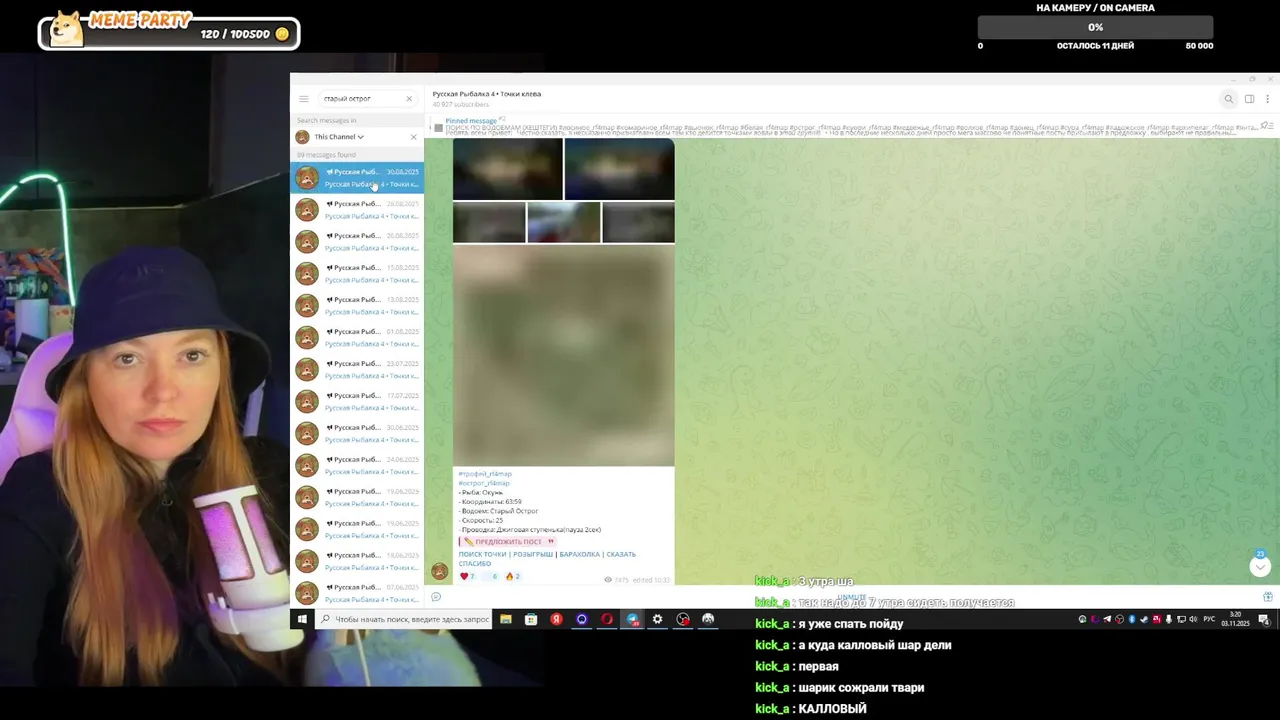Select search result dated 28.08.2025
1280x720 pixels.
357,210
